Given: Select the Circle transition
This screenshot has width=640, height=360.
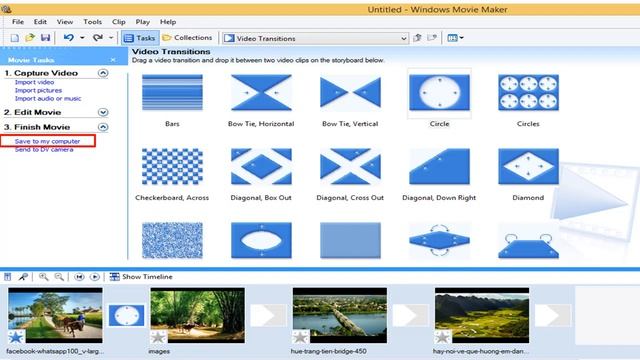Looking at the screenshot, I should pos(439,93).
